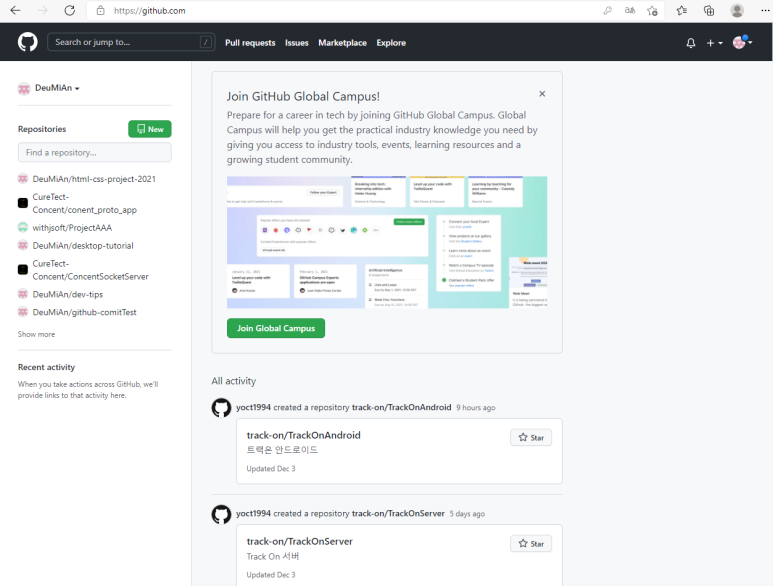This screenshot has width=773, height=586.
Task: Click avatar beside DeuMiAn/github-comitTest
Action: point(23,312)
